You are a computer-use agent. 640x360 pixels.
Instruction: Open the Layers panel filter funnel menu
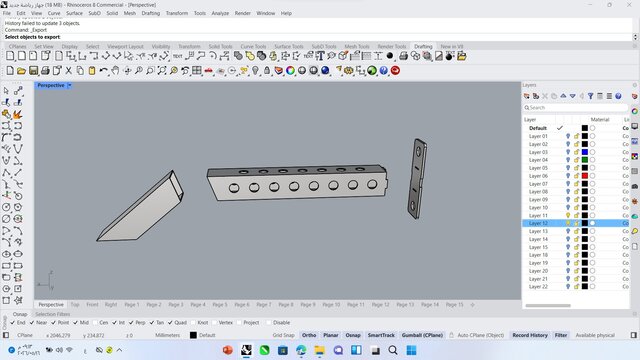(x=591, y=96)
